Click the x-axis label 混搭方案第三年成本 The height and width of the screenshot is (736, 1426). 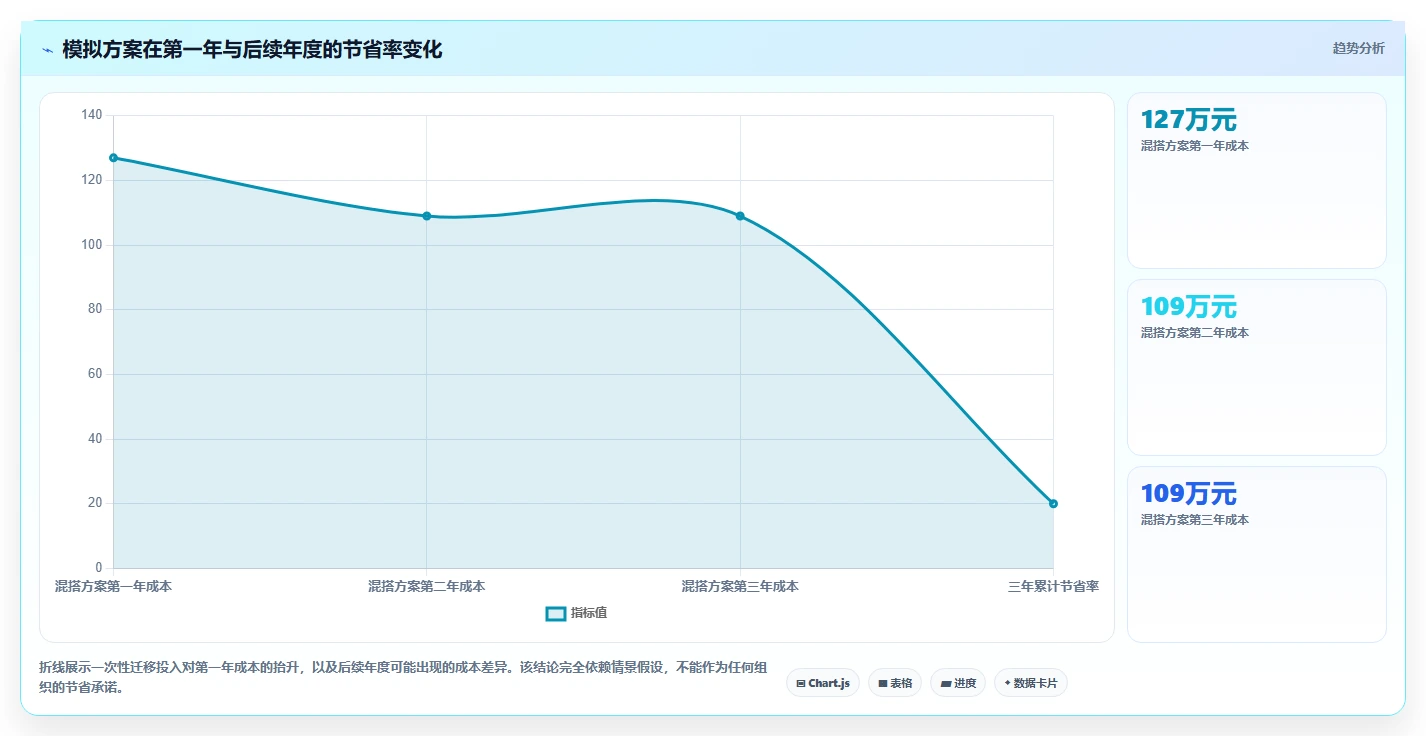(x=740, y=586)
